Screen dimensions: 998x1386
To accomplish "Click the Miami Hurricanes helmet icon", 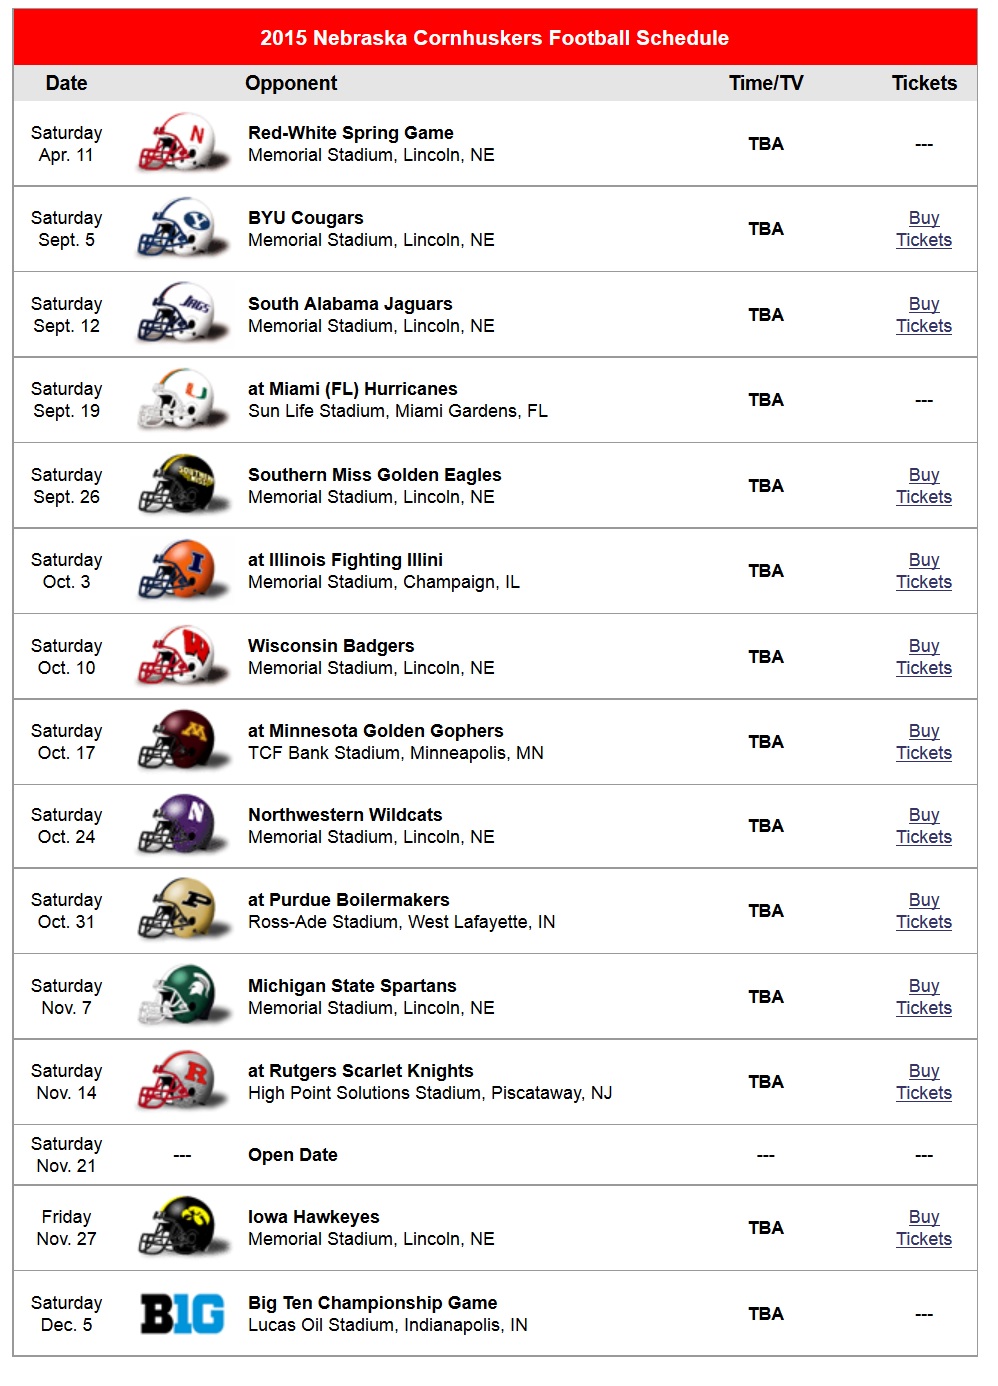I will (182, 400).
